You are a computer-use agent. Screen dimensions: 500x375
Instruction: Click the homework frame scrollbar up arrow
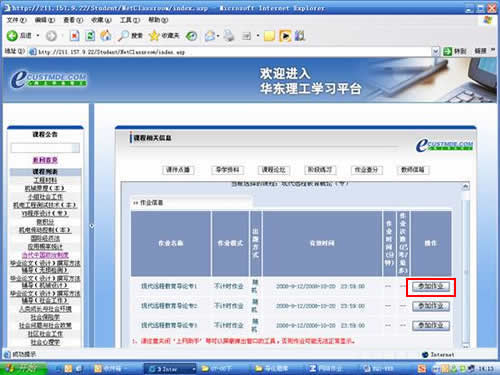466,186
